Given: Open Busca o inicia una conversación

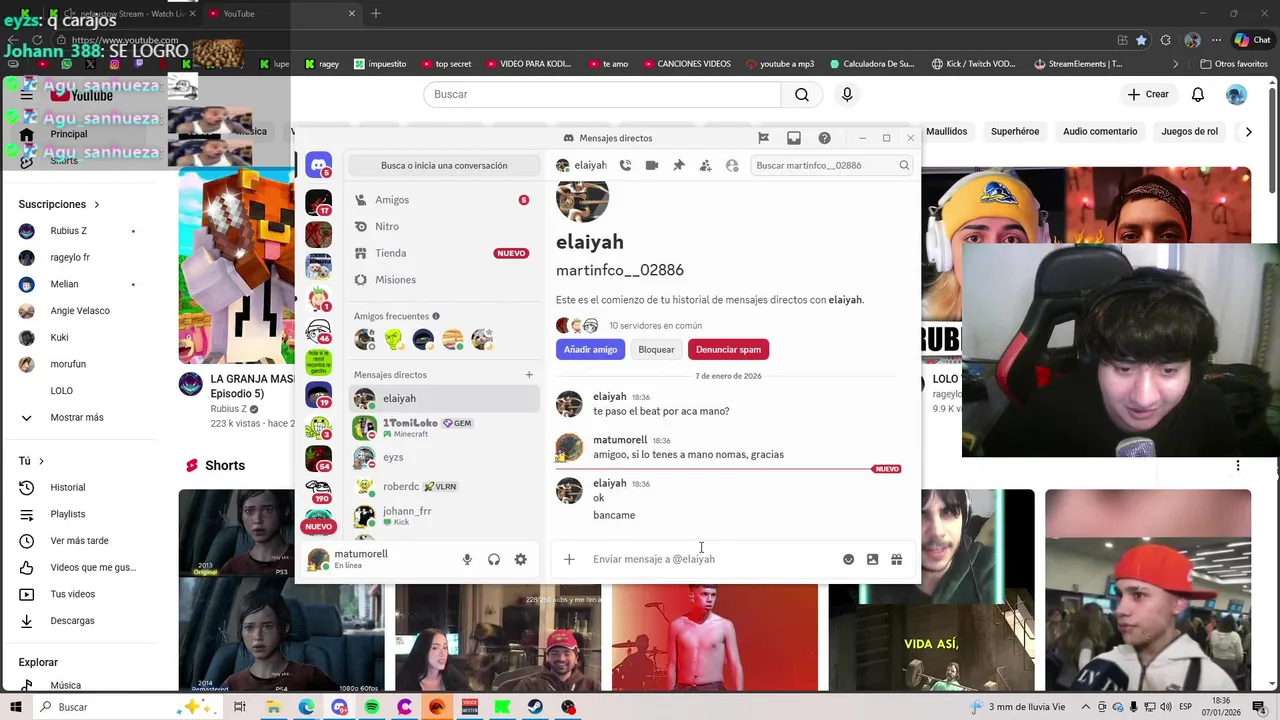Looking at the screenshot, I should 444,165.
